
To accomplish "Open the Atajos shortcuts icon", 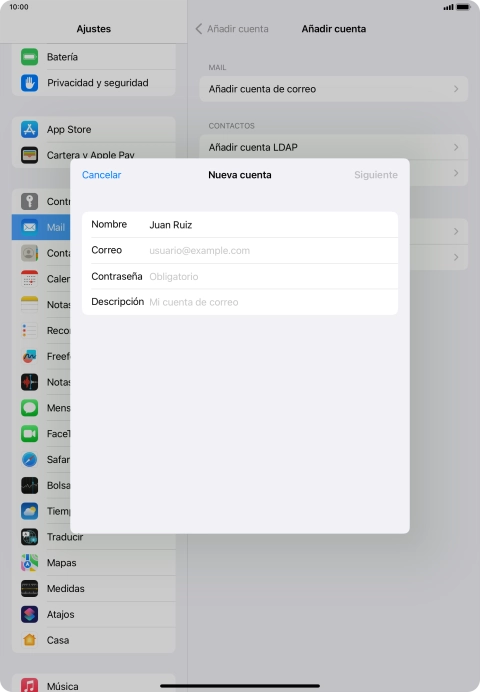I will [30, 614].
